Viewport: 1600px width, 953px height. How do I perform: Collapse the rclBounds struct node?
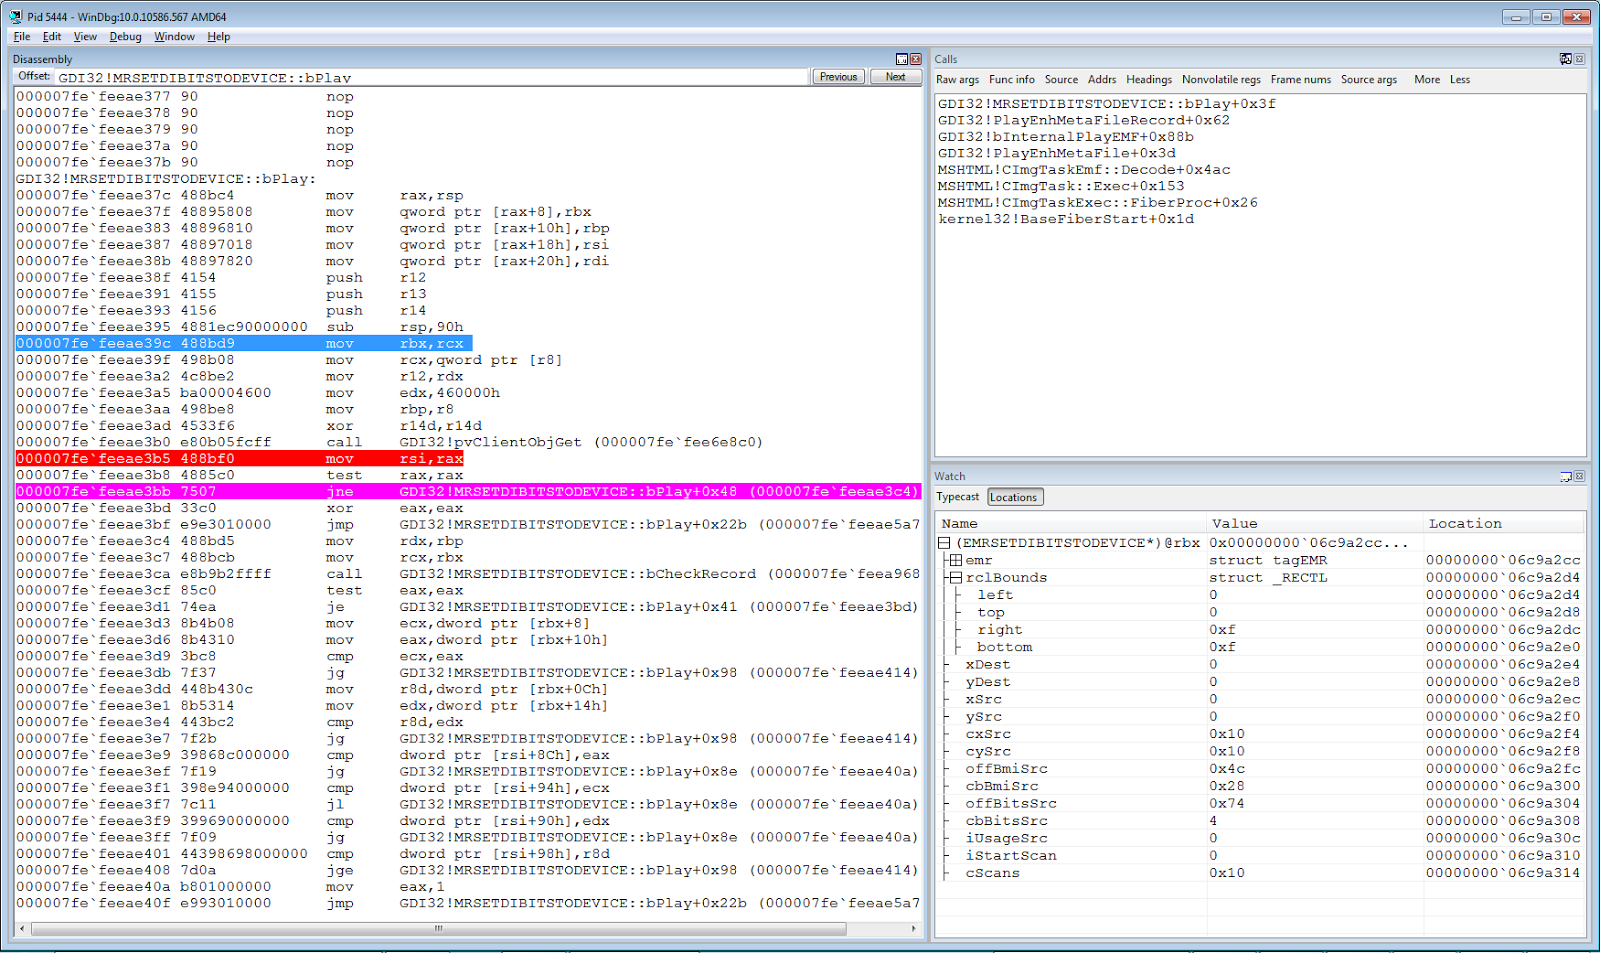(955, 578)
